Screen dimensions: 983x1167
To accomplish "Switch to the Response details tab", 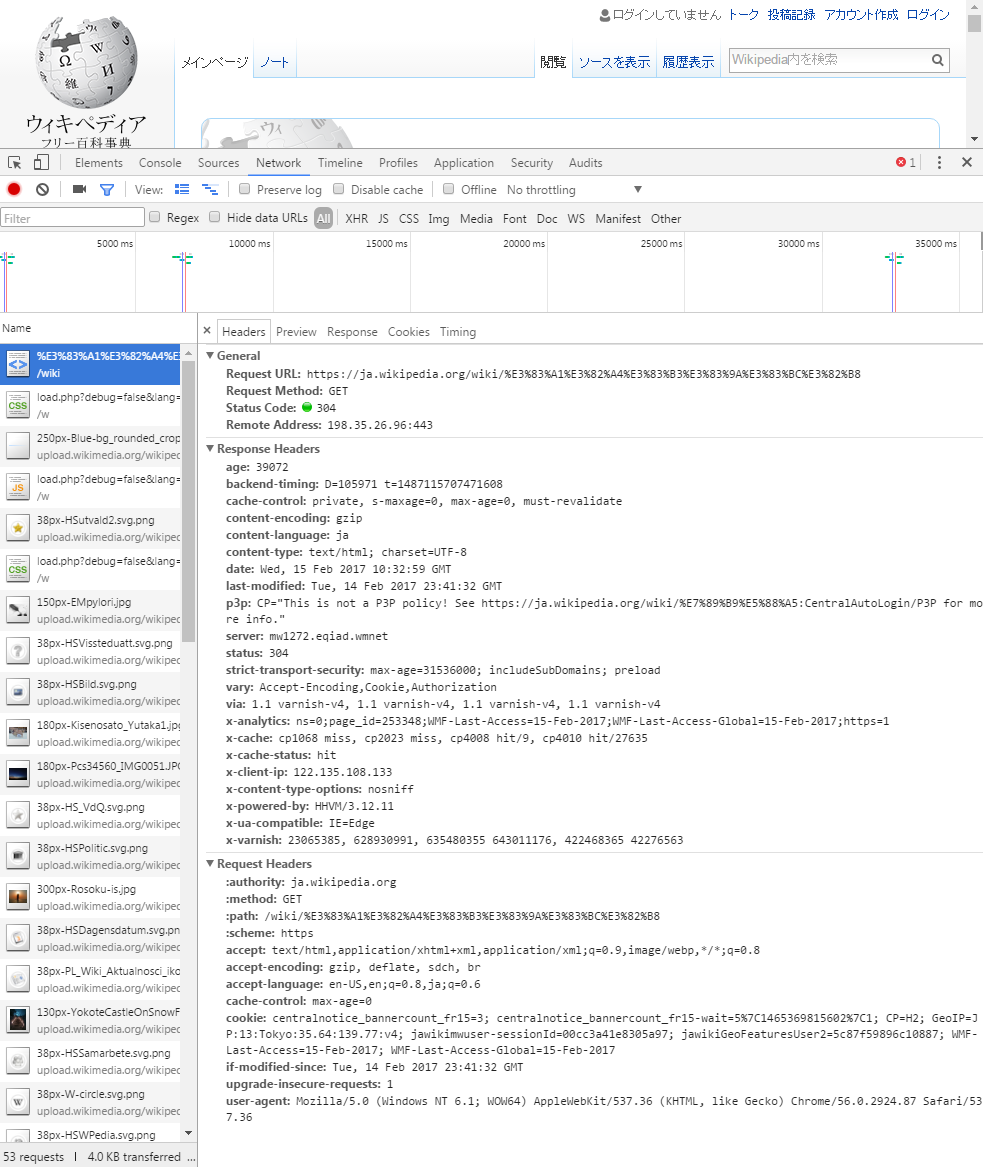I will click(352, 332).
